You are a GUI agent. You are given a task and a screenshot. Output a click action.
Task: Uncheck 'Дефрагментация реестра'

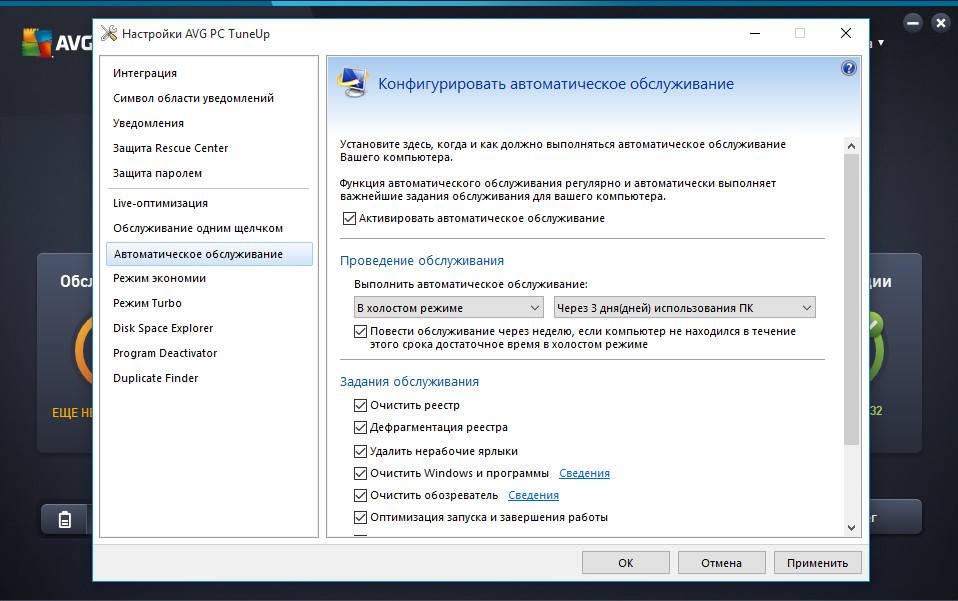[360, 427]
